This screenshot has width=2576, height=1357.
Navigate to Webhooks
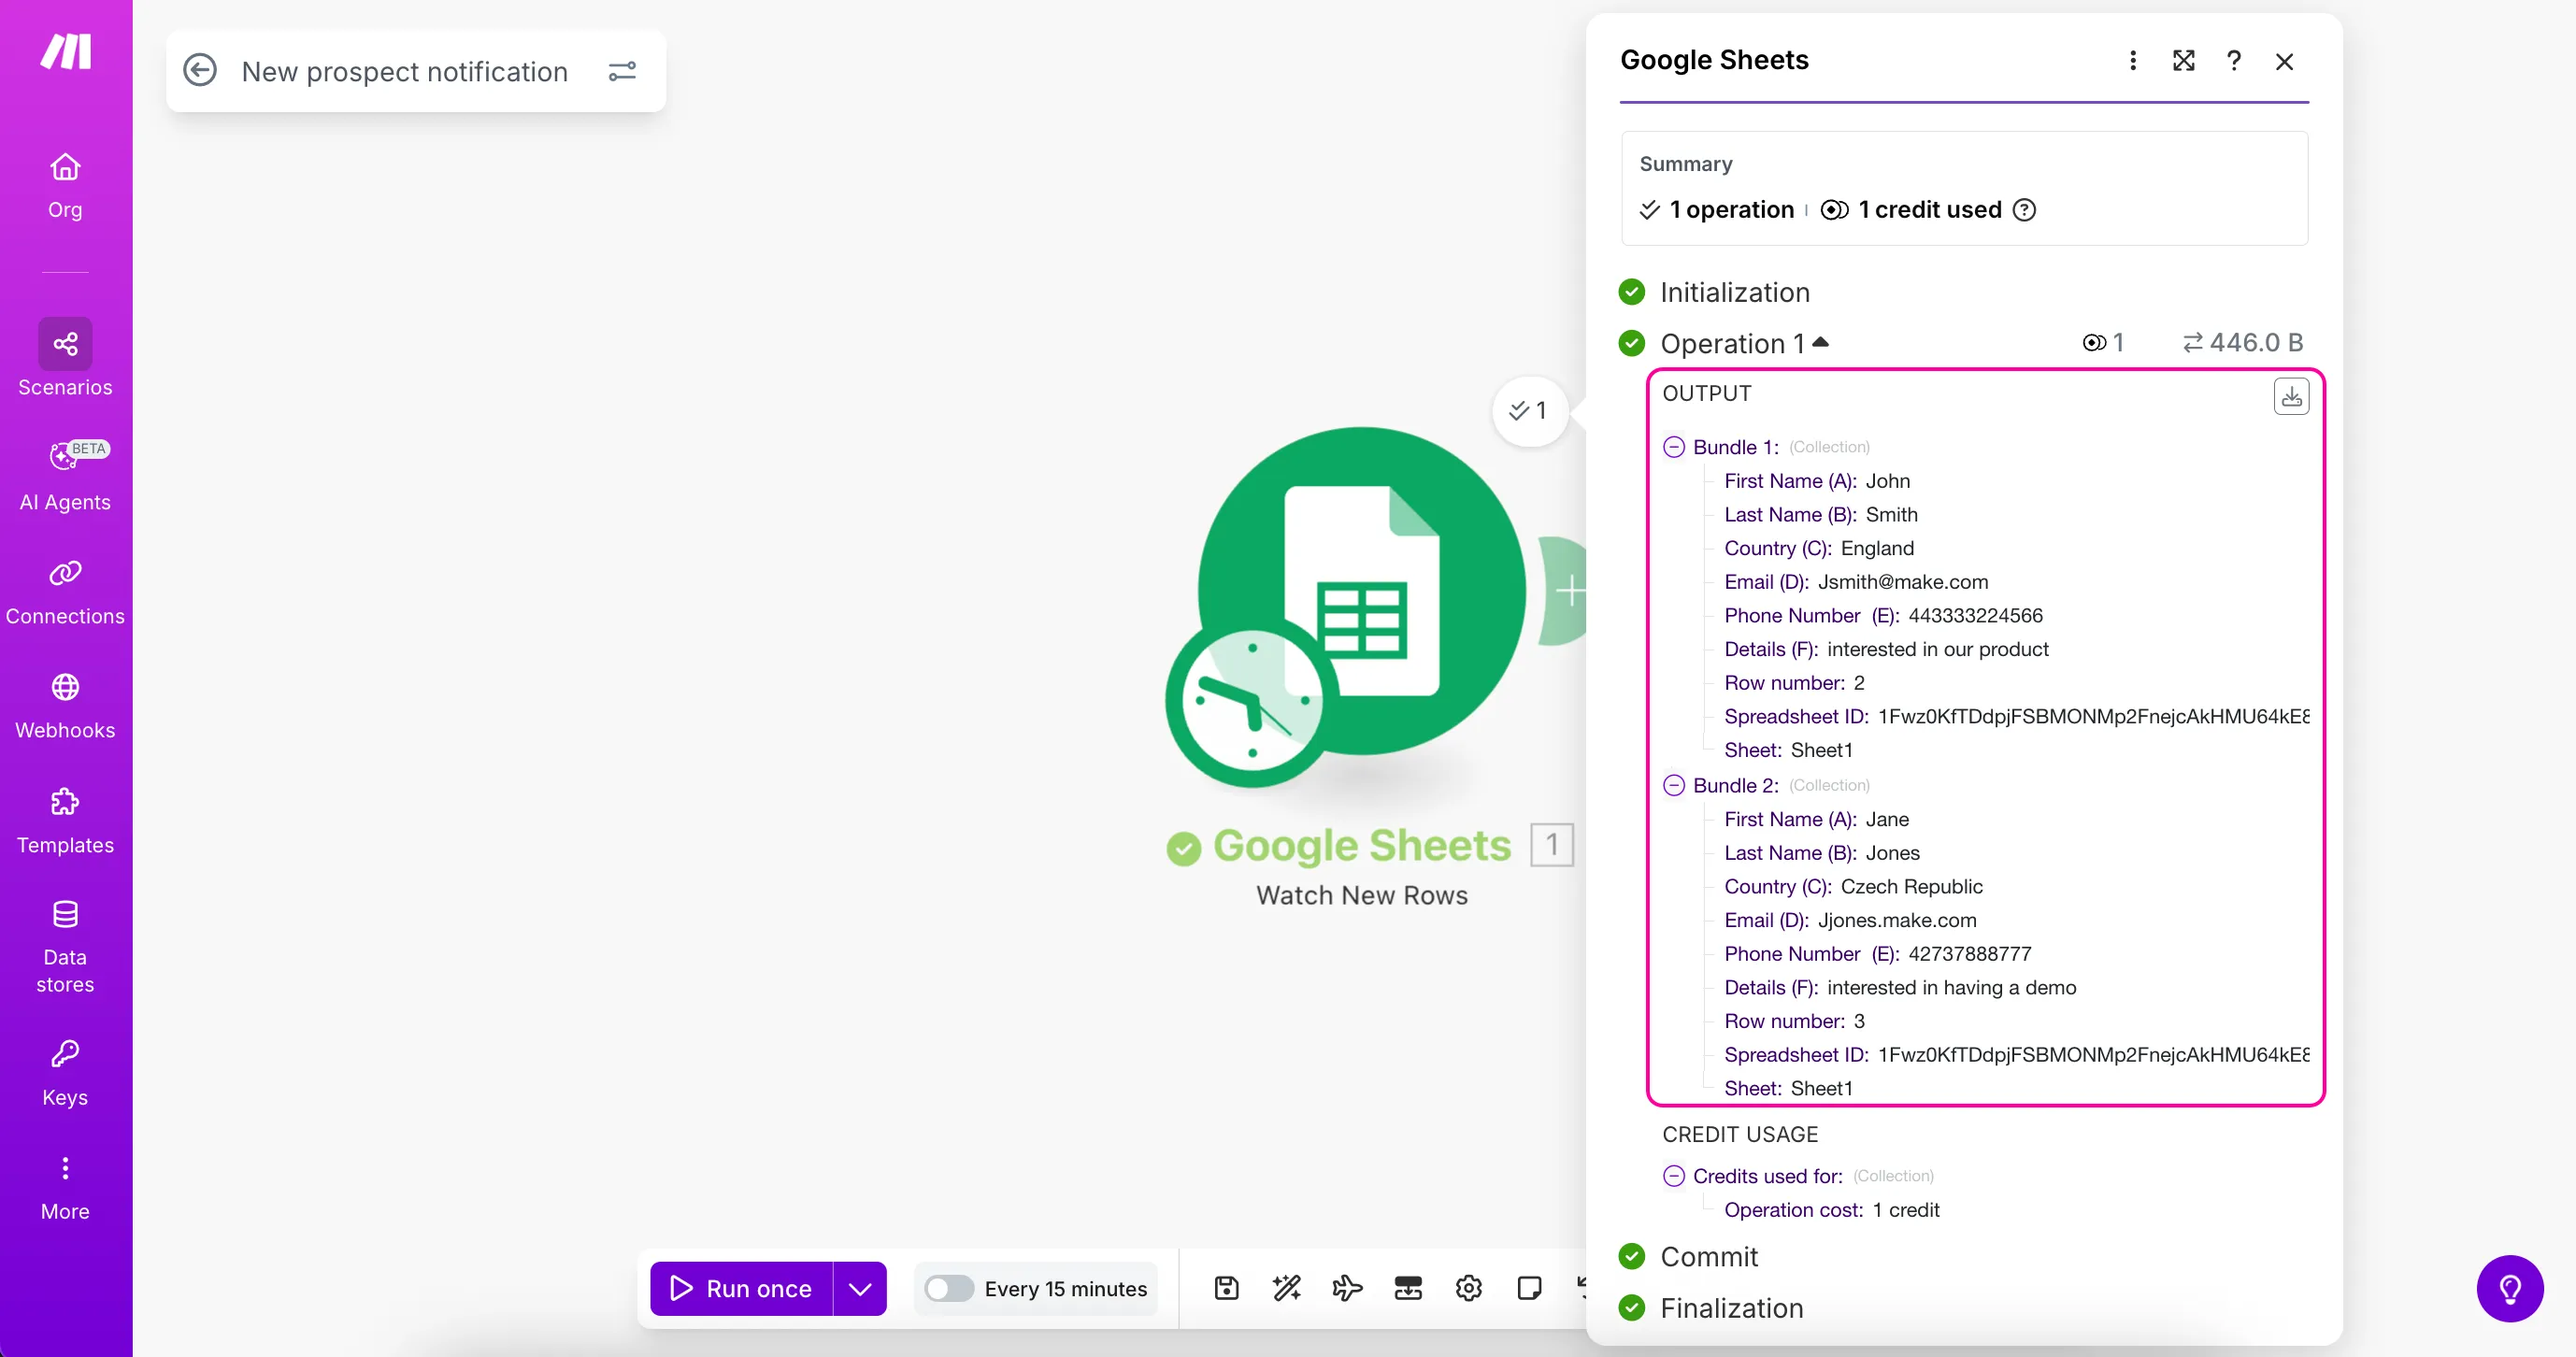point(65,706)
